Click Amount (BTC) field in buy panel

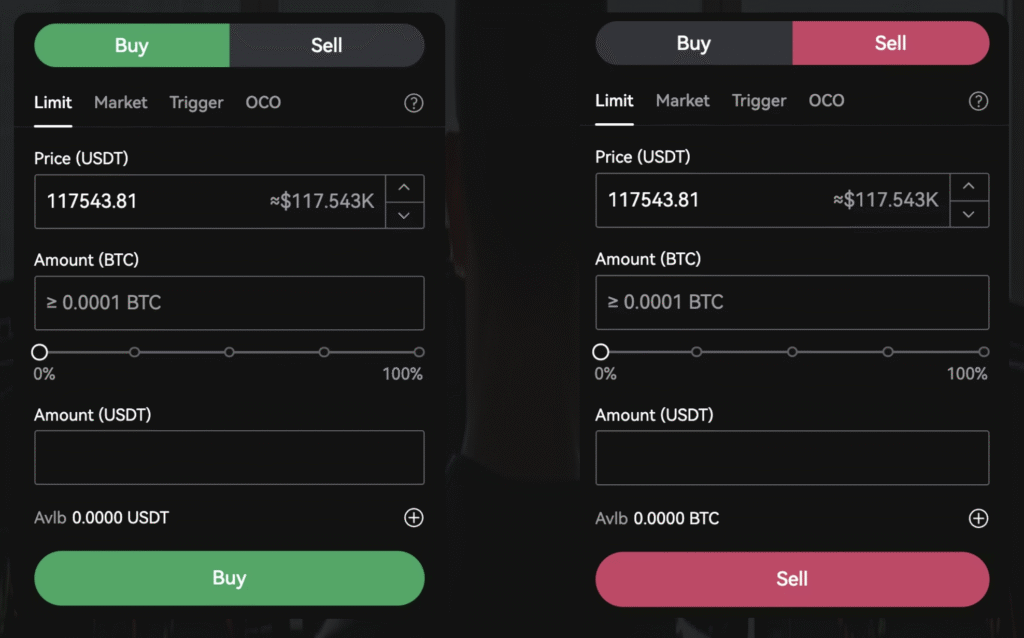[229, 303]
